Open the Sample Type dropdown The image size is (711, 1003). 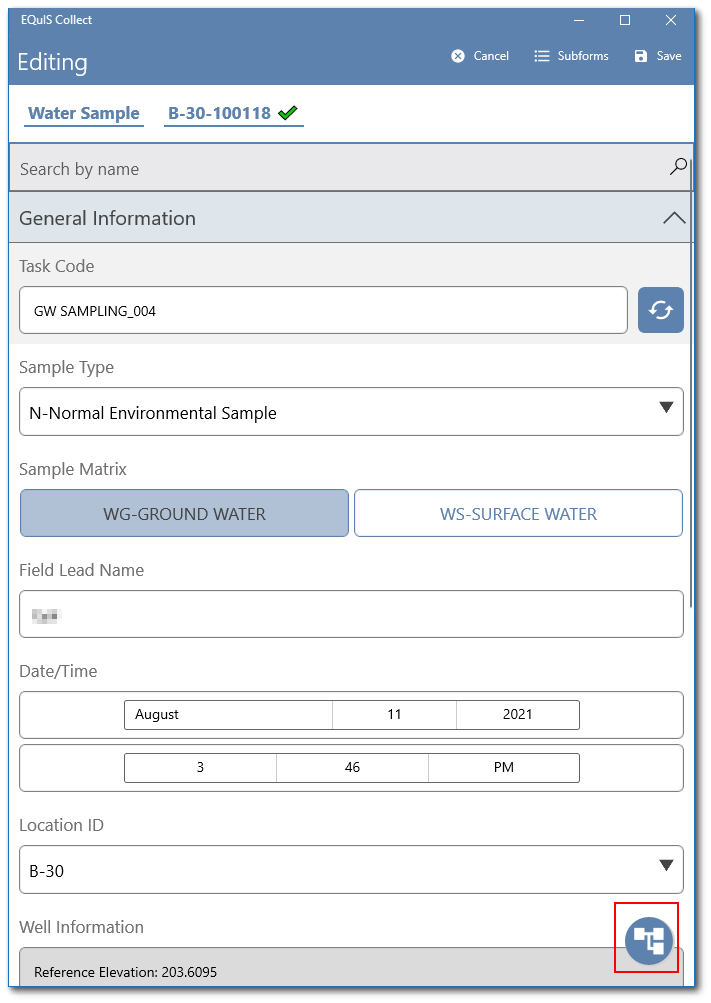pyautogui.click(x=351, y=412)
